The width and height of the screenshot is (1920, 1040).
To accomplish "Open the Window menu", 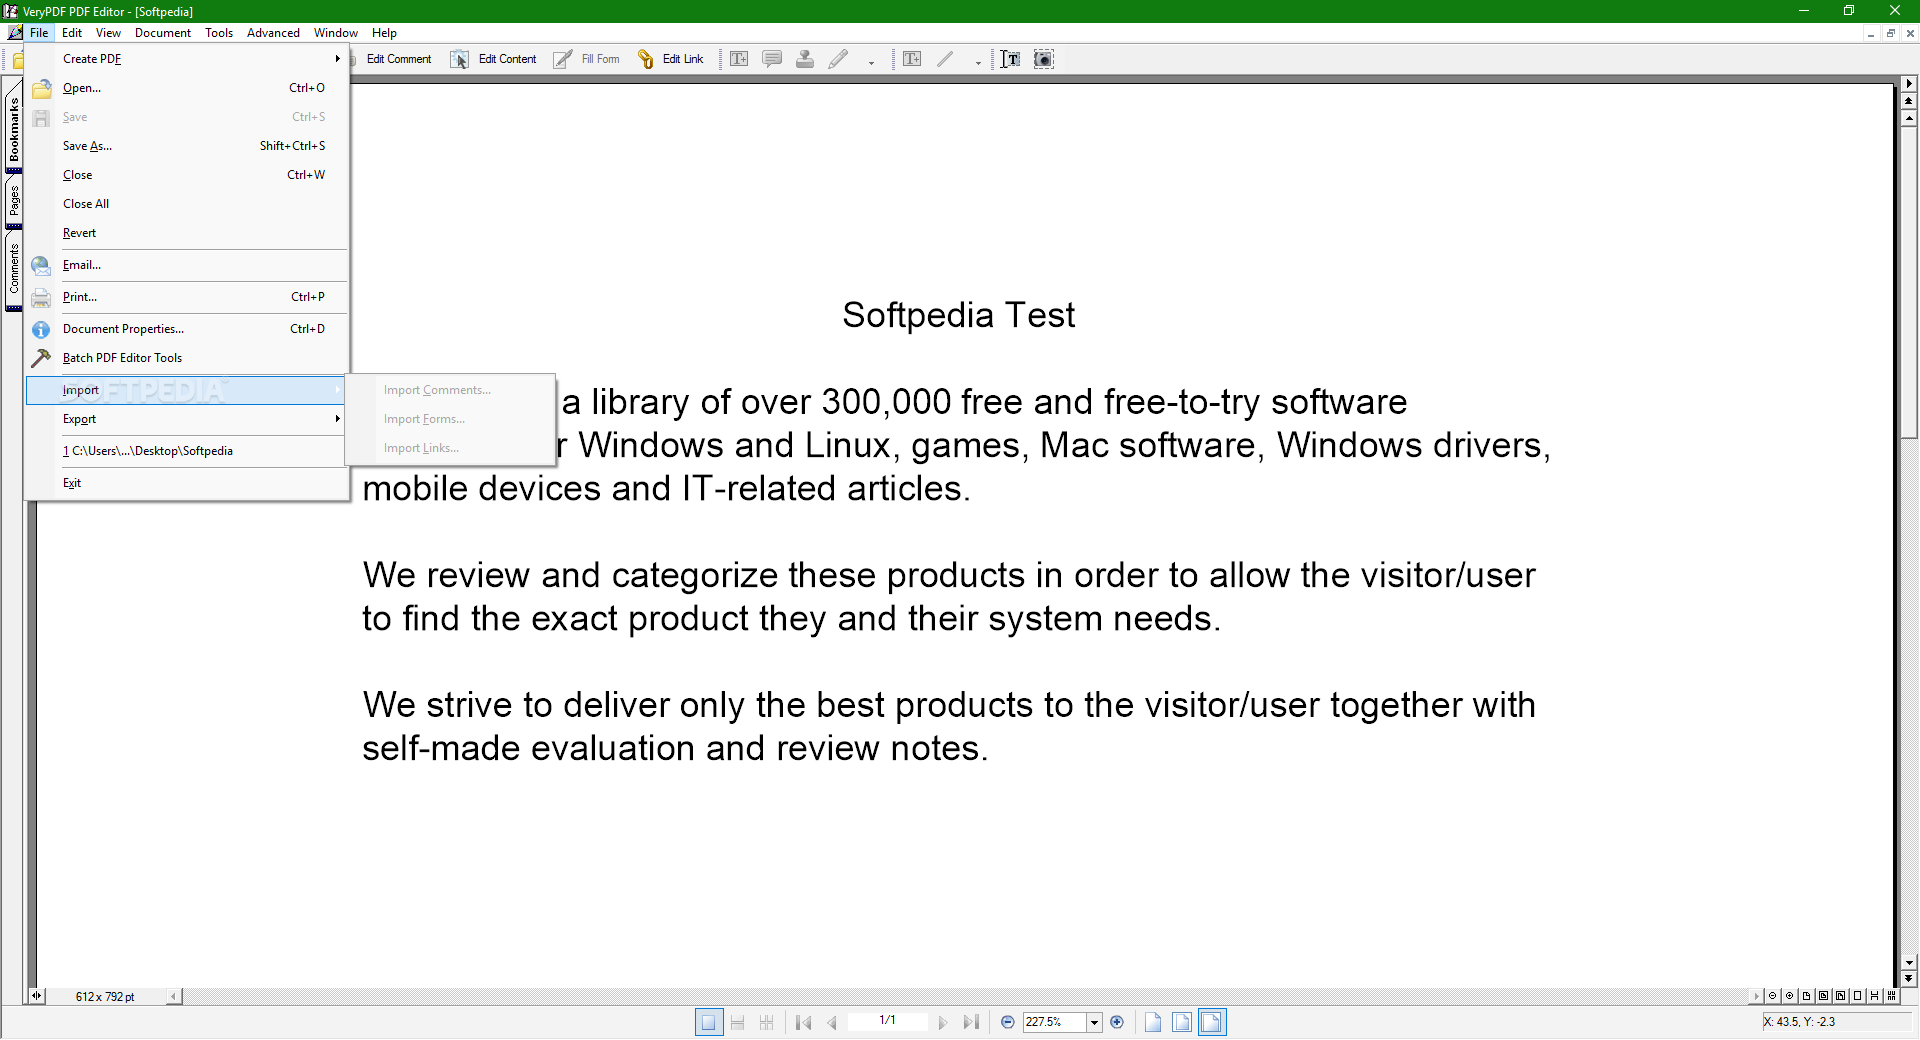I will pyautogui.click(x=336, y=33).
